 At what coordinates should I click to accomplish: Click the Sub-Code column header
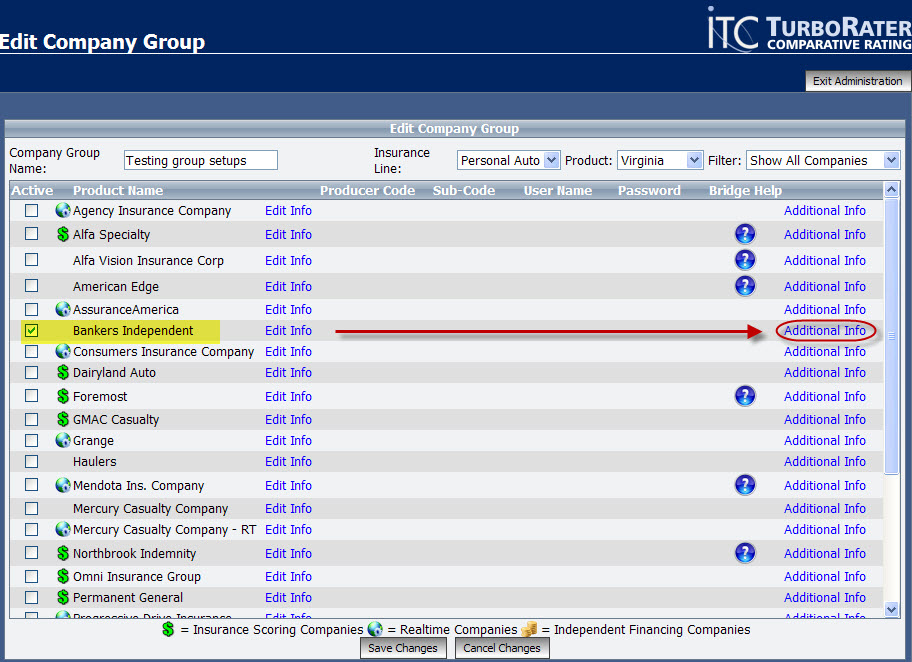tap(464, 190)
